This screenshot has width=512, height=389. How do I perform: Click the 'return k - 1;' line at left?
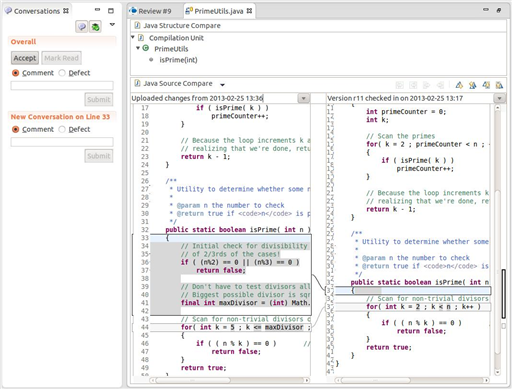(x=205, y=157)
